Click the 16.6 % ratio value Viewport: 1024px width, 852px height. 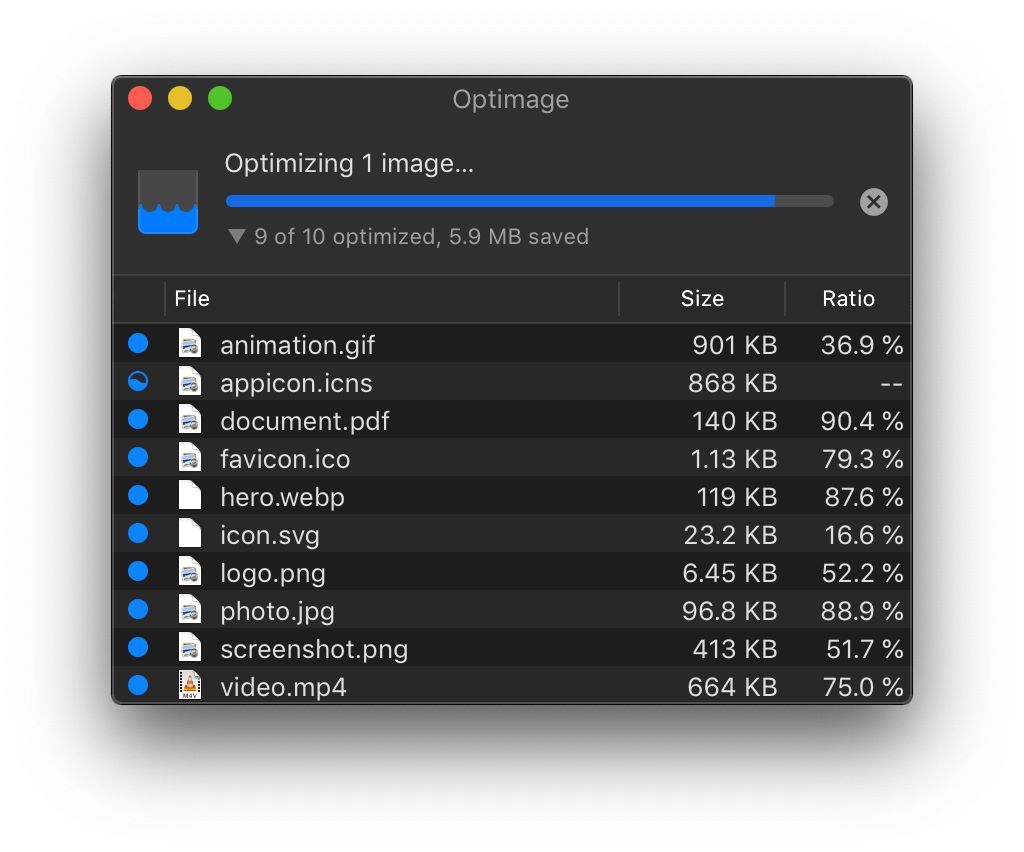pos(864,535)
